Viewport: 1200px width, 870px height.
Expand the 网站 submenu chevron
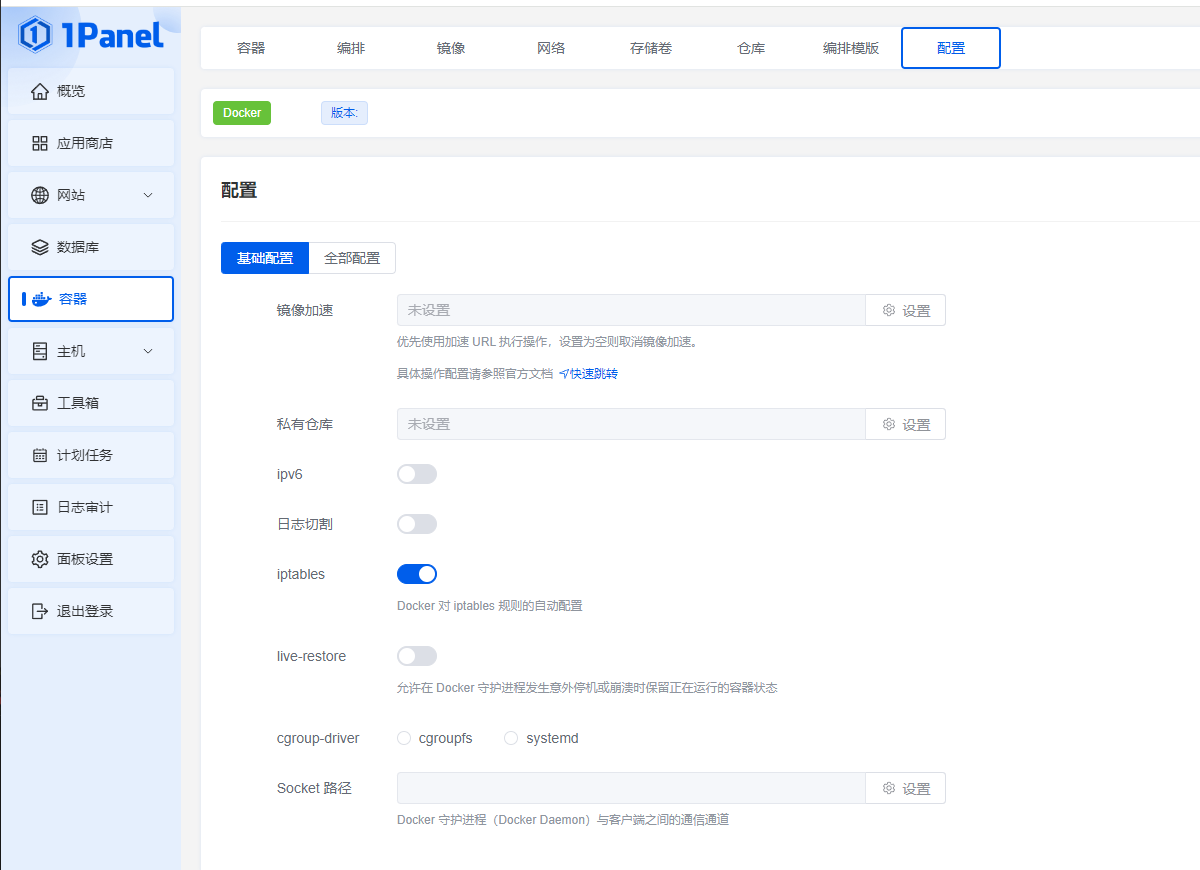148,195
